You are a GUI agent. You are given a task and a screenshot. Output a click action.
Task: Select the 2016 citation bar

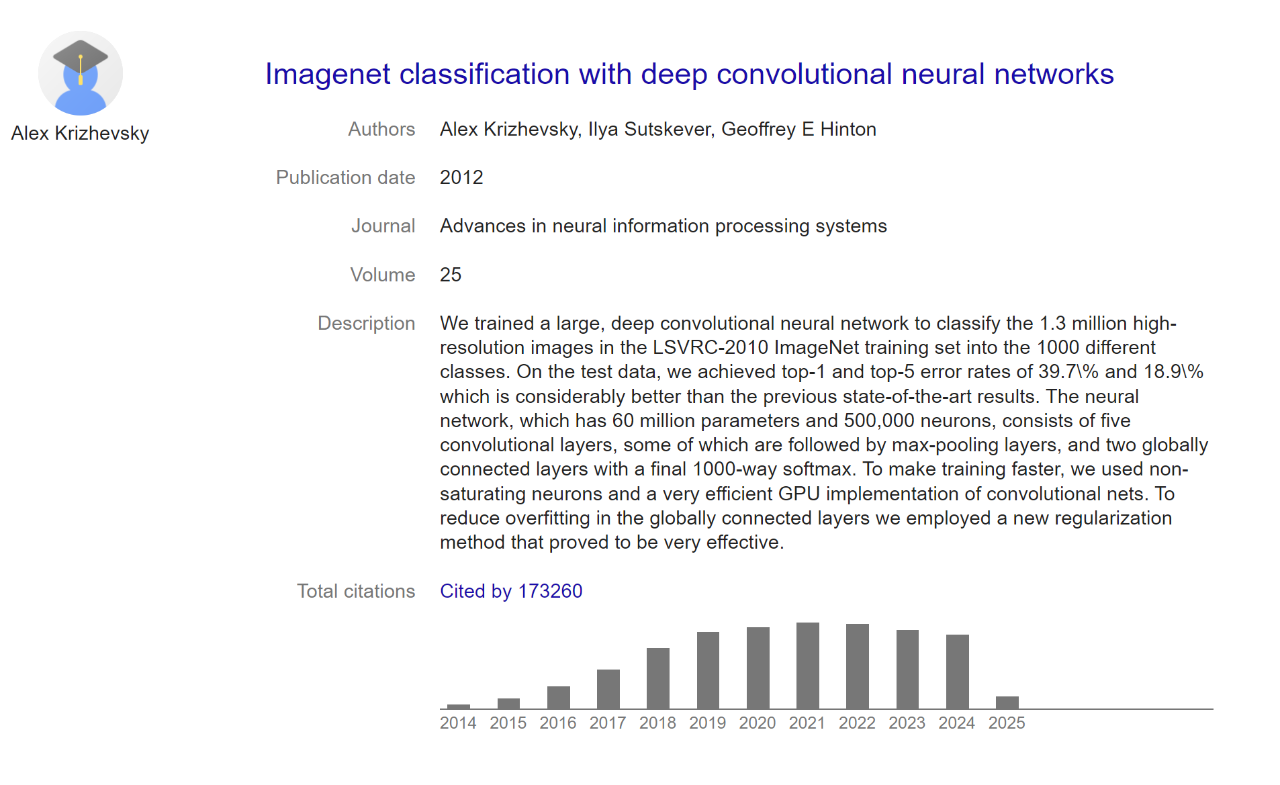point(558,697)
